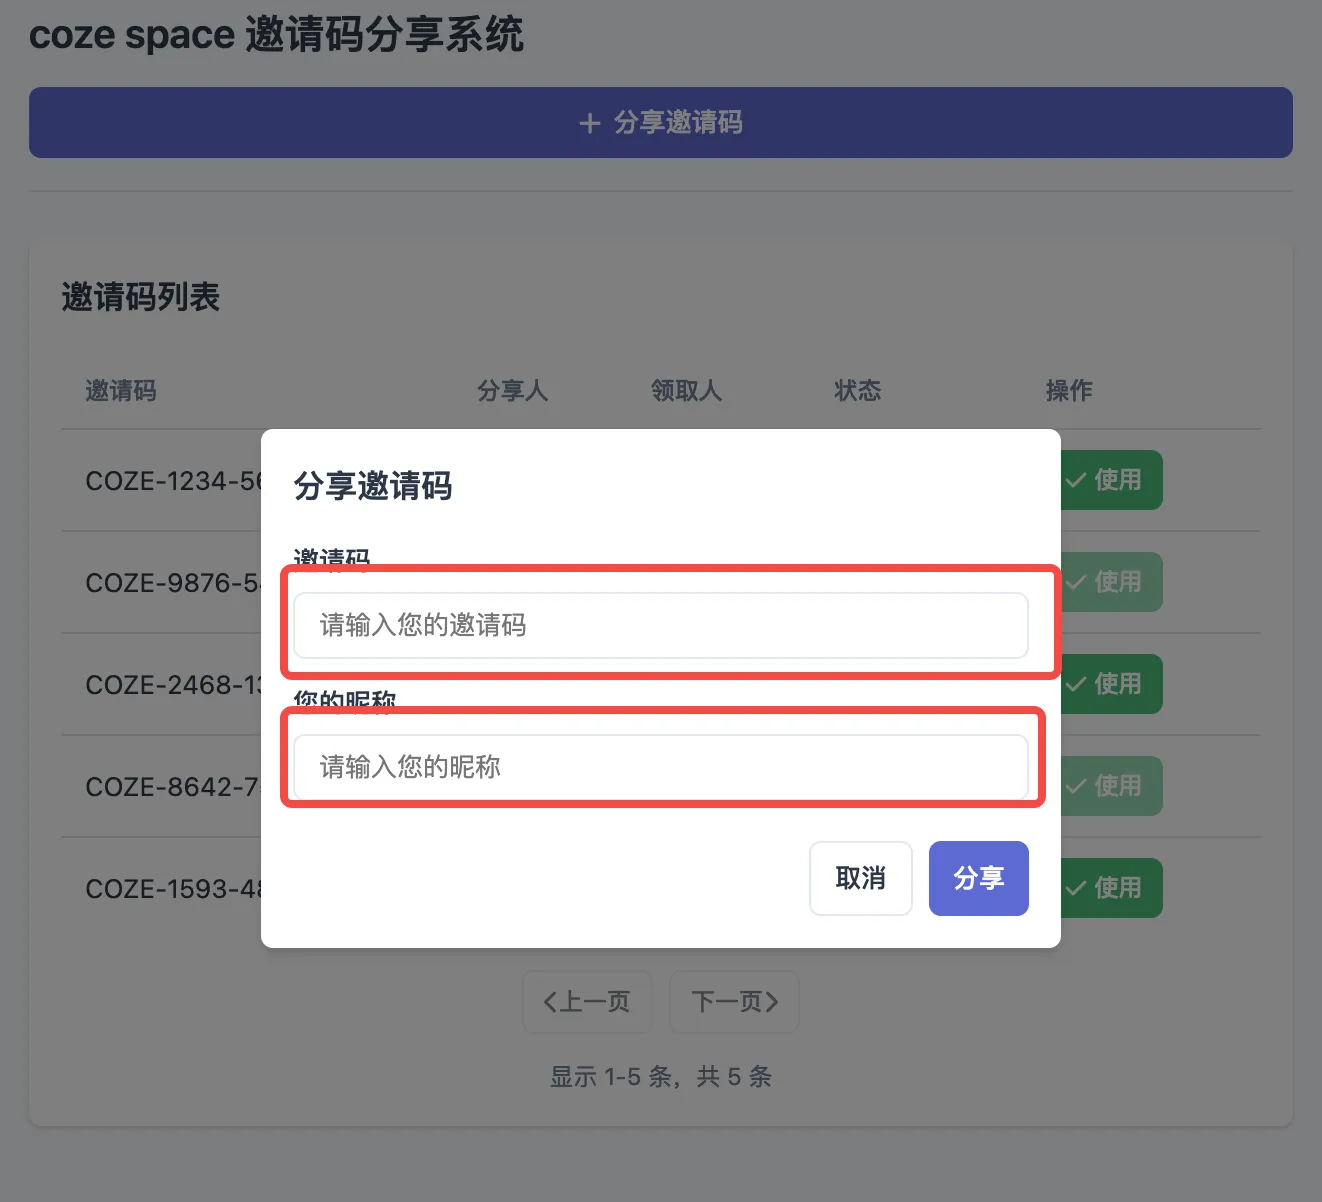The width and height of the screenshot is (1322, 1202).
Task: Select the COZE-2468 invitation code text
Action: [x=173, y=685]
